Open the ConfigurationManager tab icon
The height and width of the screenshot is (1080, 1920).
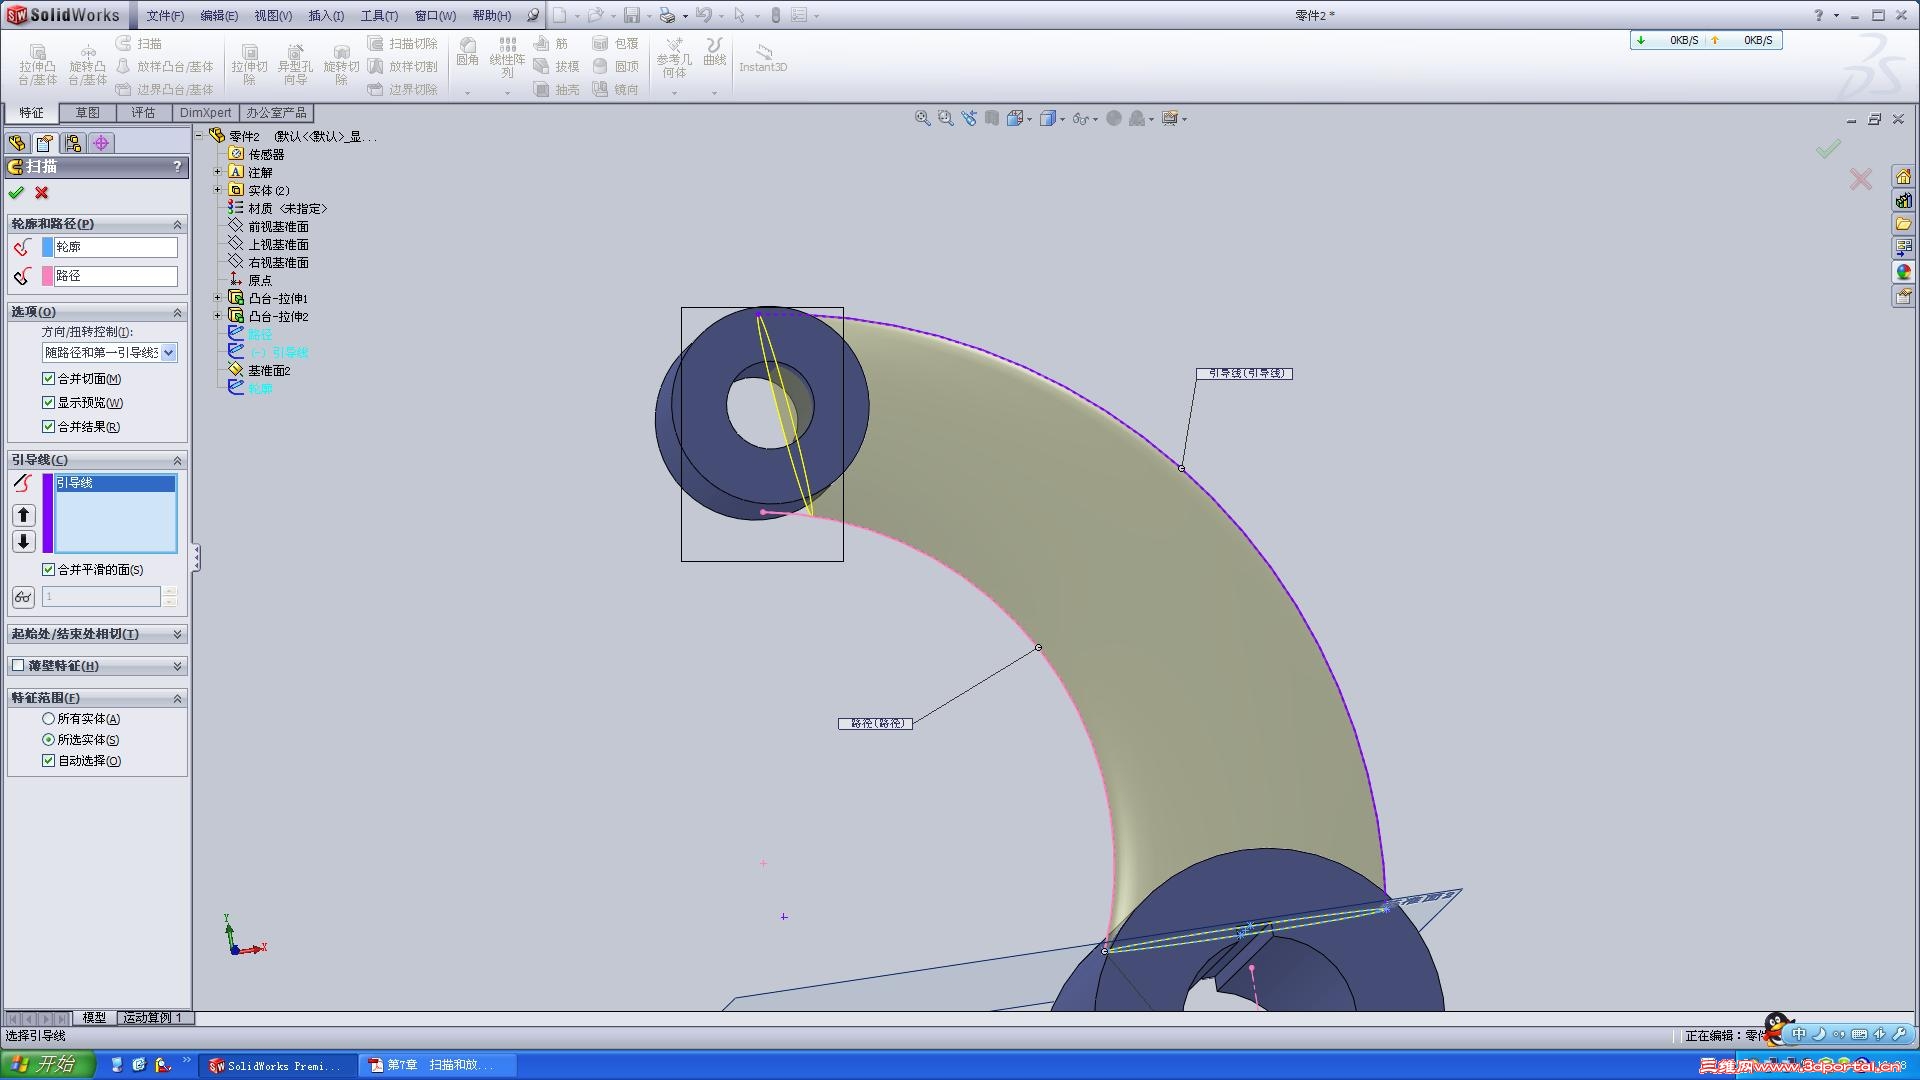[x=73, y=143]
